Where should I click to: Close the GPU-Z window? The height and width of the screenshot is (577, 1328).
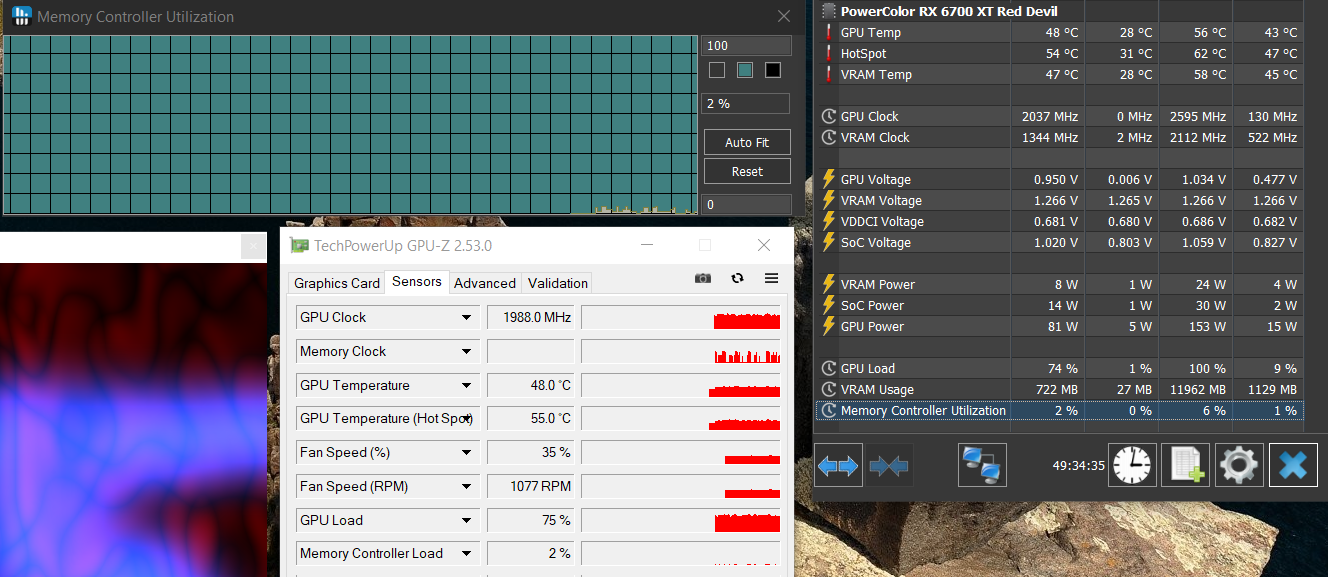click(764, 245)
